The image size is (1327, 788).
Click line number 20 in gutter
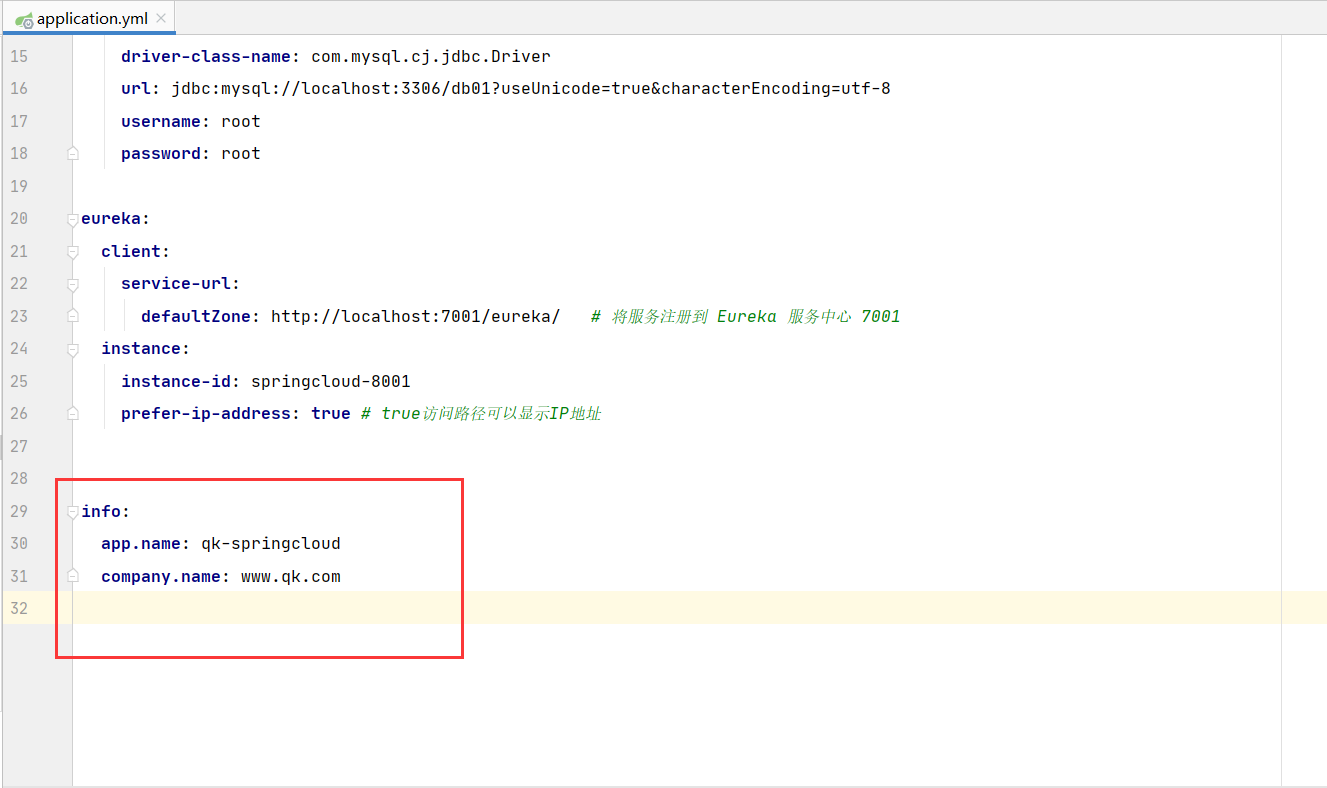(19, 219)
